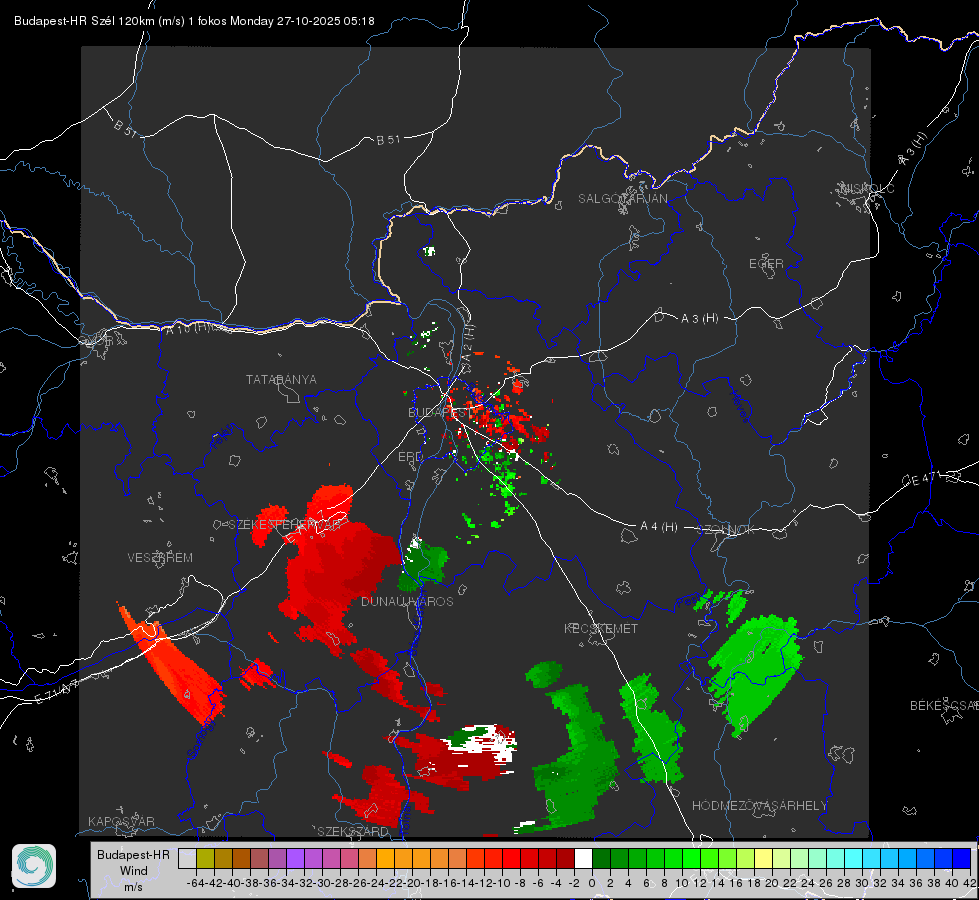Select the A 3 (H) label west of Eger

tap(699, 319)
